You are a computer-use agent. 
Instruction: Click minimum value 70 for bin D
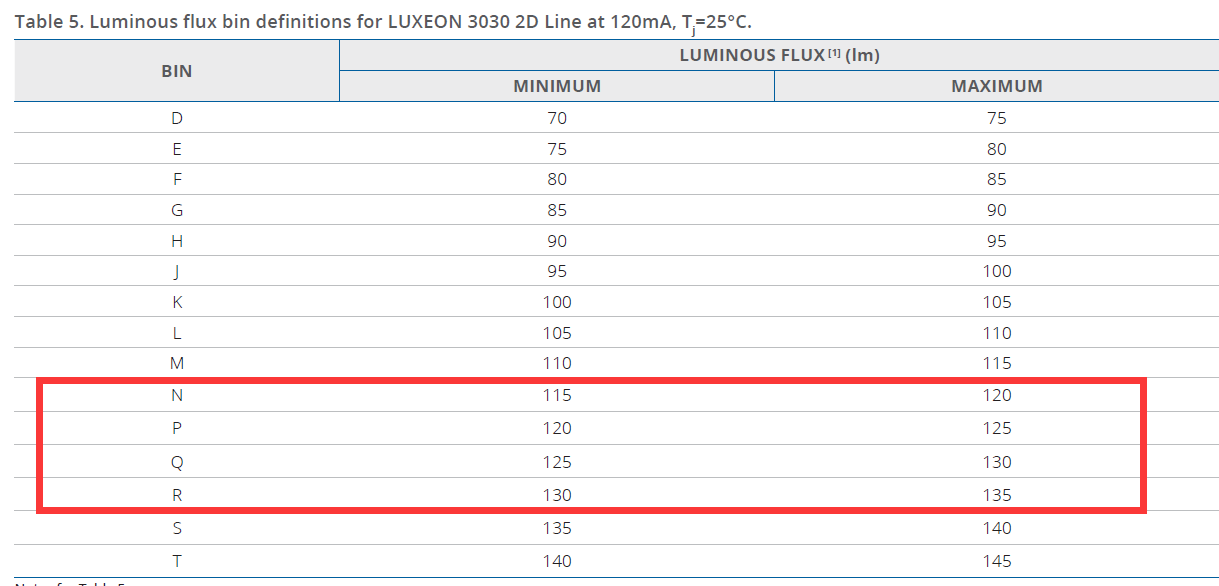(x=557, y=118)
